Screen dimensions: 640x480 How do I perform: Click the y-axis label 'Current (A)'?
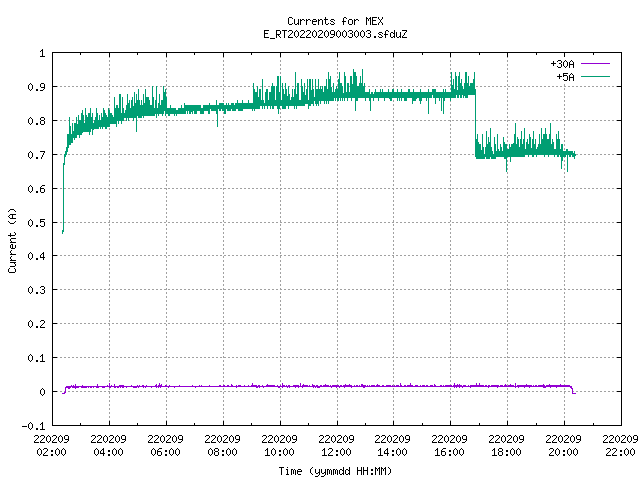[12, 240]
